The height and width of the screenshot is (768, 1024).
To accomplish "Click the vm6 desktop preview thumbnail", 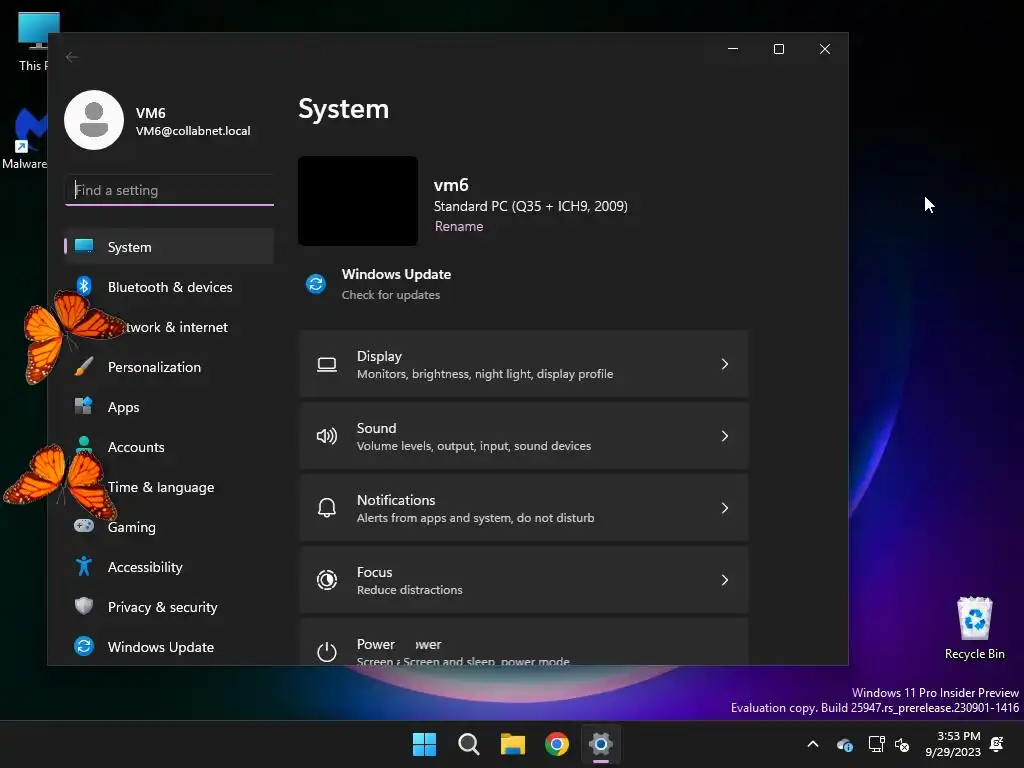I will pyautogui.click(x=358, y=201).
